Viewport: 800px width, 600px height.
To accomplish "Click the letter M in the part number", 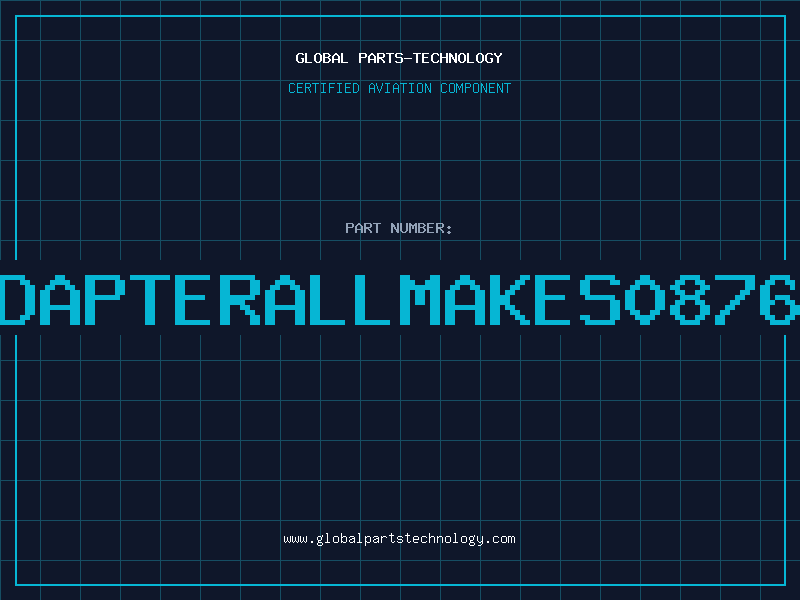I will (x=419, y=300).
